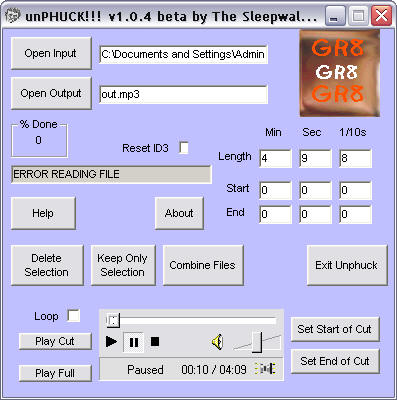
Task: Click the app icon in title bar
Action: tap(13, 16)
